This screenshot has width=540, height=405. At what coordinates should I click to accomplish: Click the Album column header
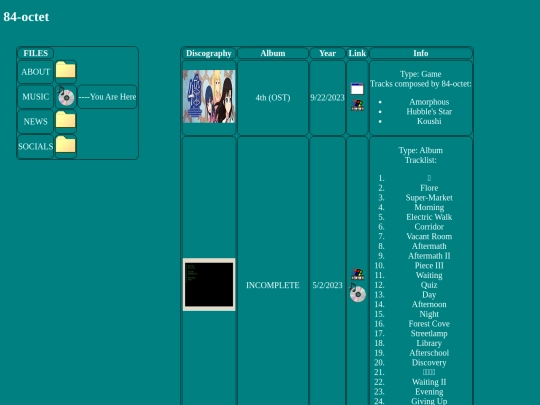273,53
